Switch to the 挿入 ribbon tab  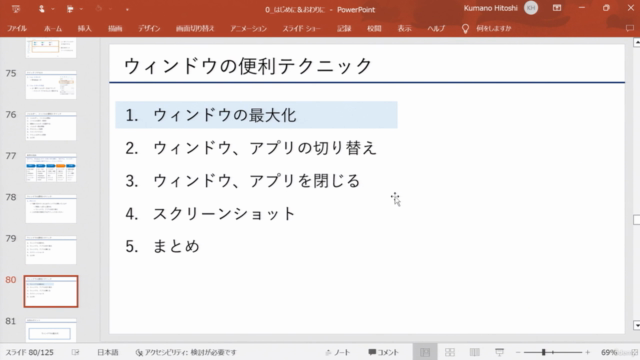click(x=84, y=29)
